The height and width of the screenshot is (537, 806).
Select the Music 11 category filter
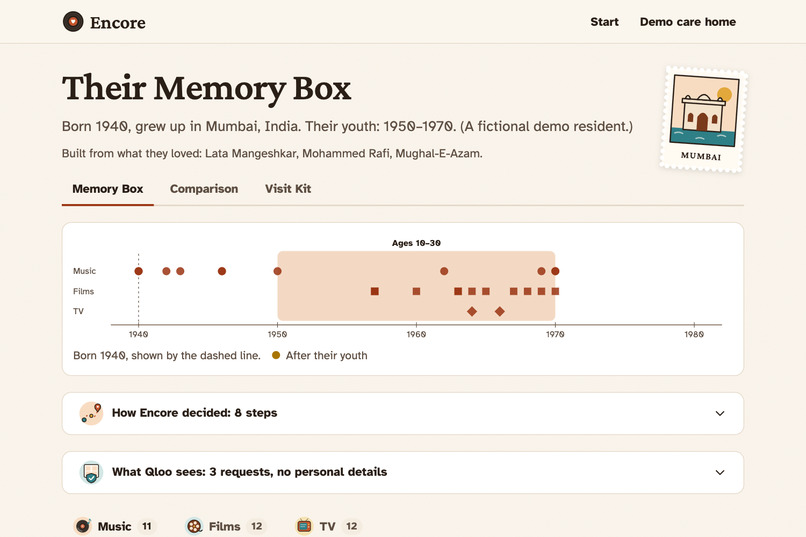(114, 526)
